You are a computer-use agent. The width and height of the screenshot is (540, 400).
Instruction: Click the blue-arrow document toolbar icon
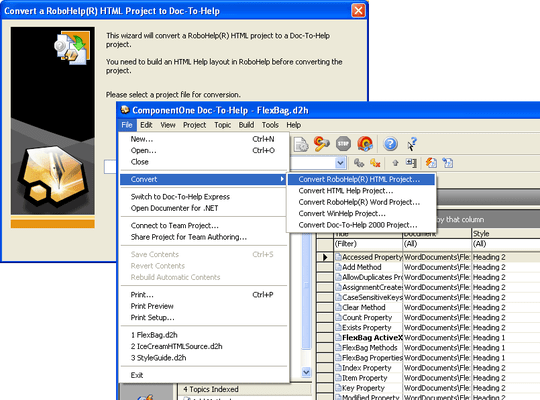click(x=448, y=163)
